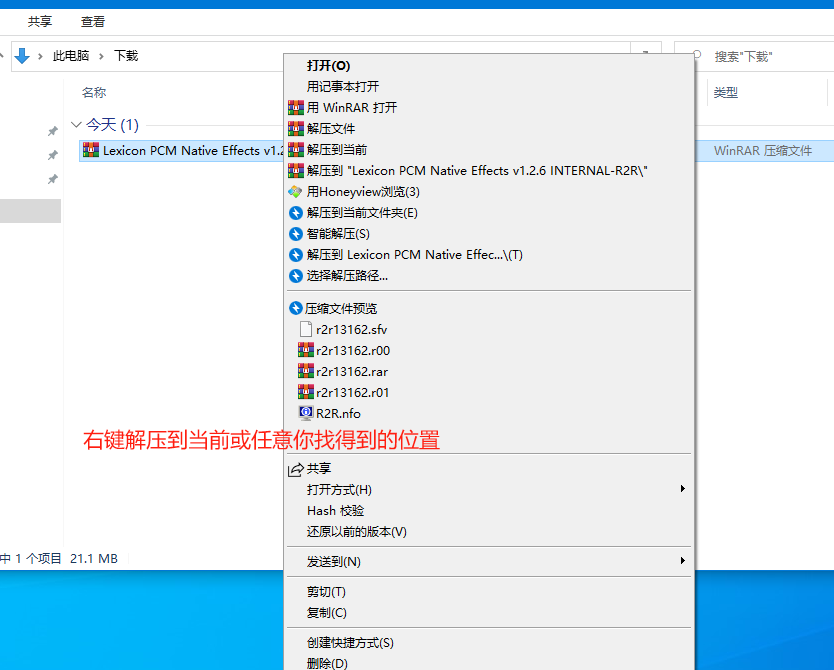The width and height of the screenshot is (834, 670).
Task: Click second pin icon in navigation pane
Action: (x=53, y=155)
